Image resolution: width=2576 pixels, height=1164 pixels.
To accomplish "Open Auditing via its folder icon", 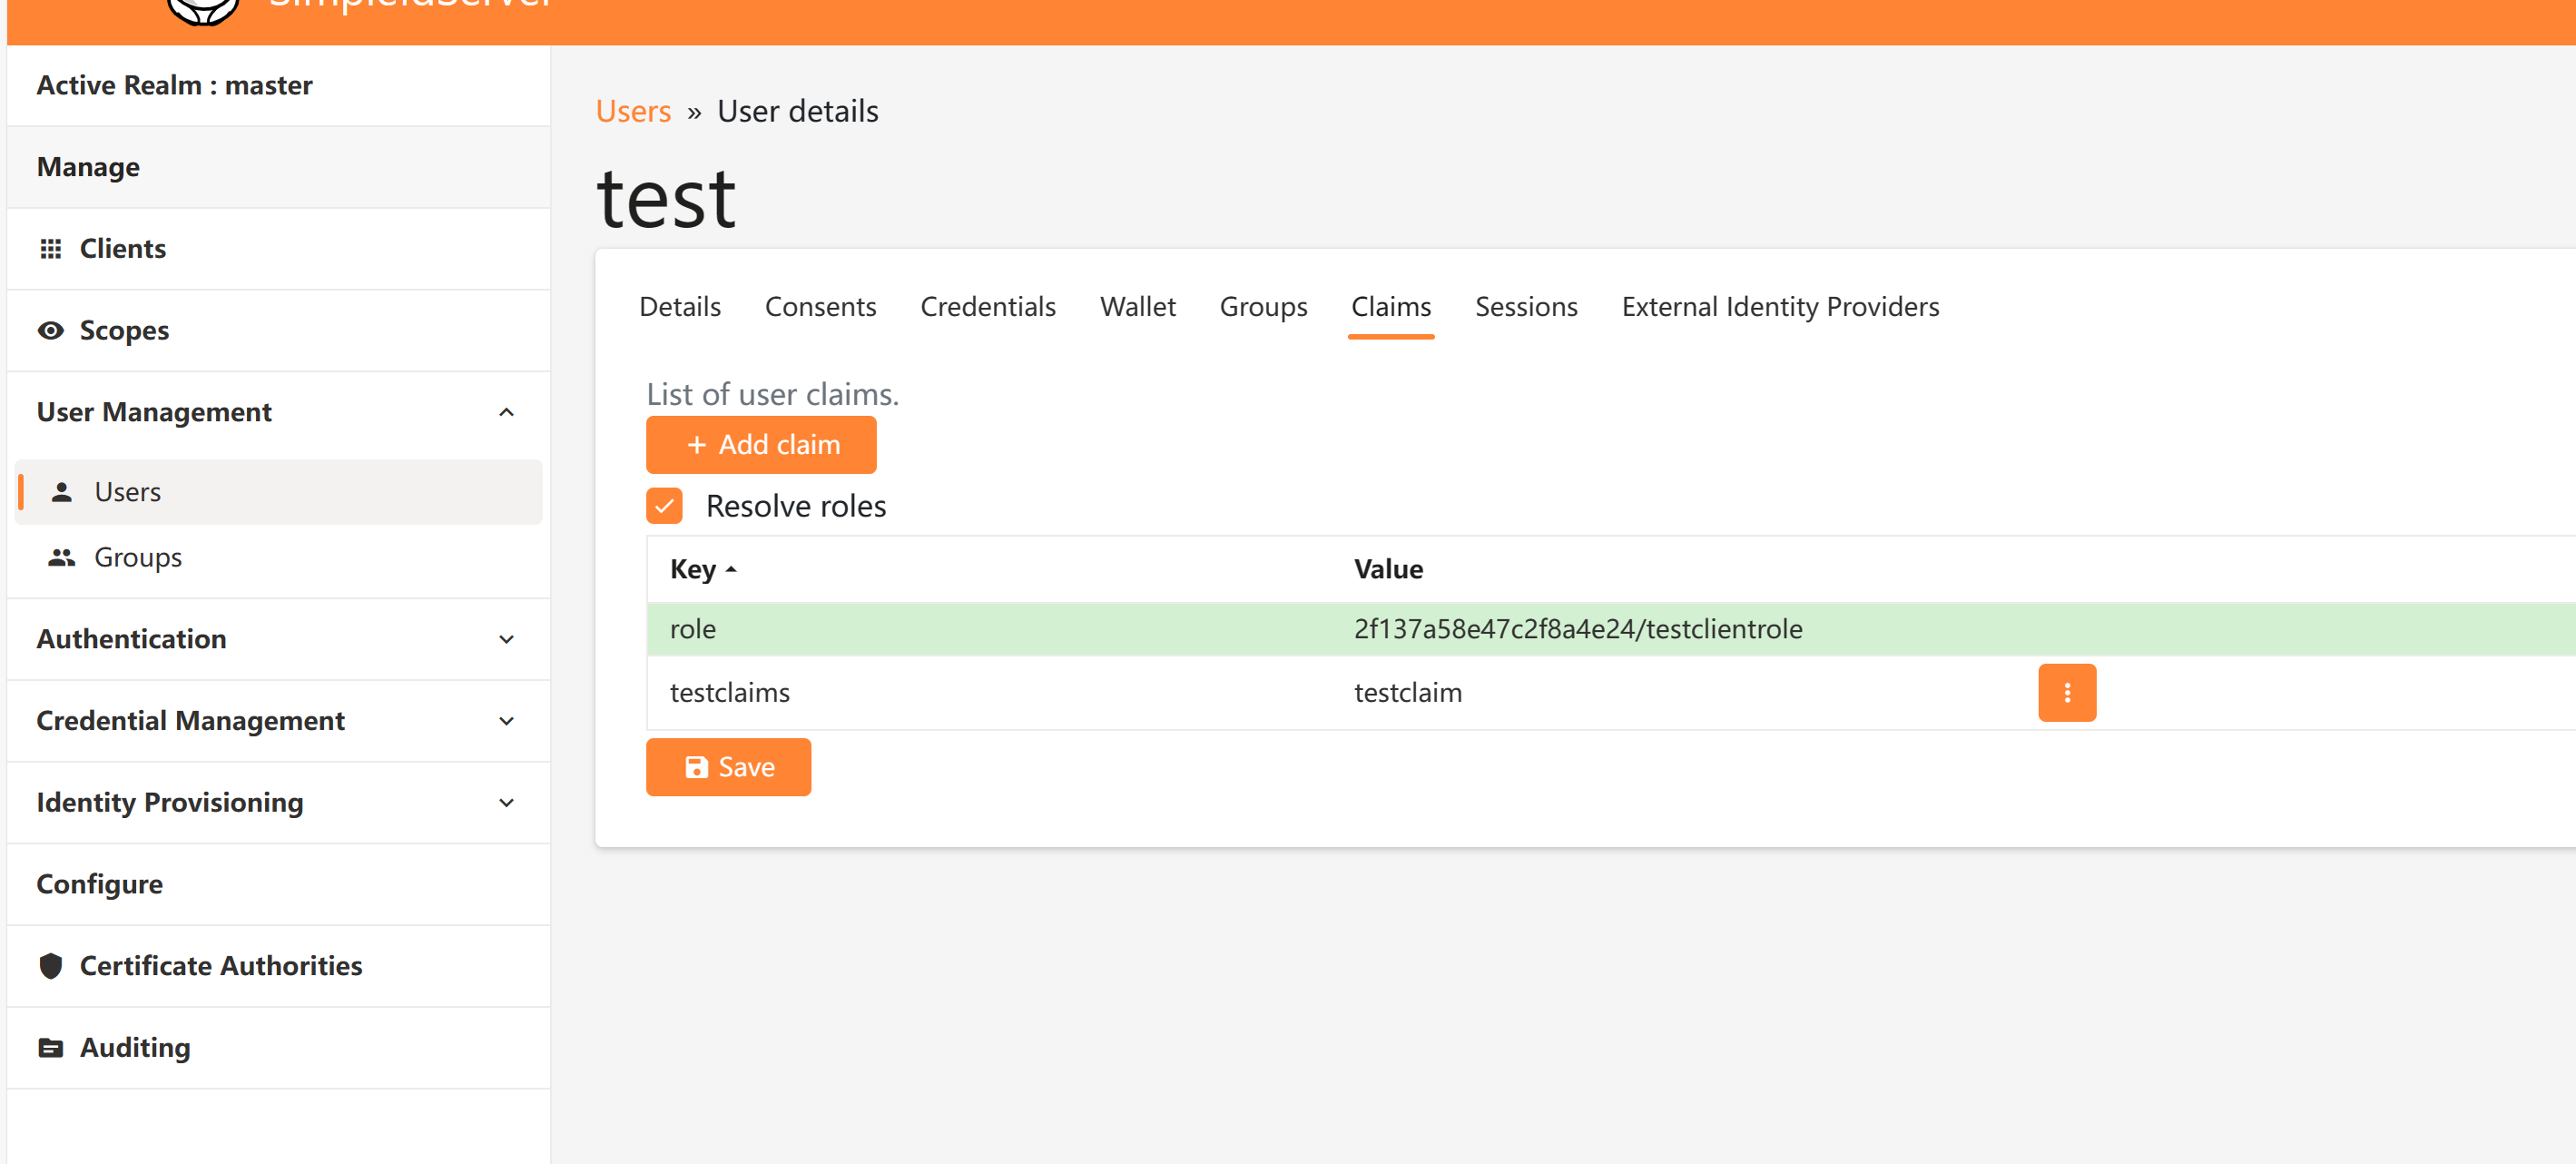I will [x=50, y=1046].
